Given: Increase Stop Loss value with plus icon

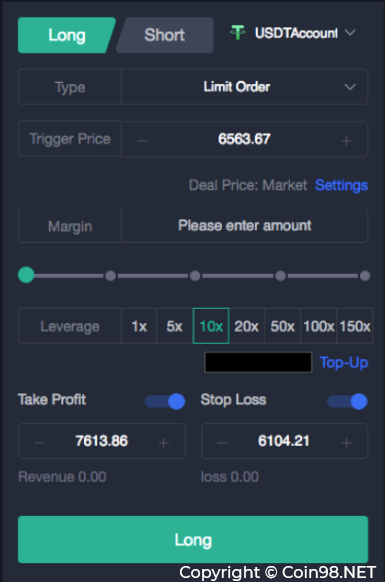Looking at the screenshot, I should click(x=346, y=442).
